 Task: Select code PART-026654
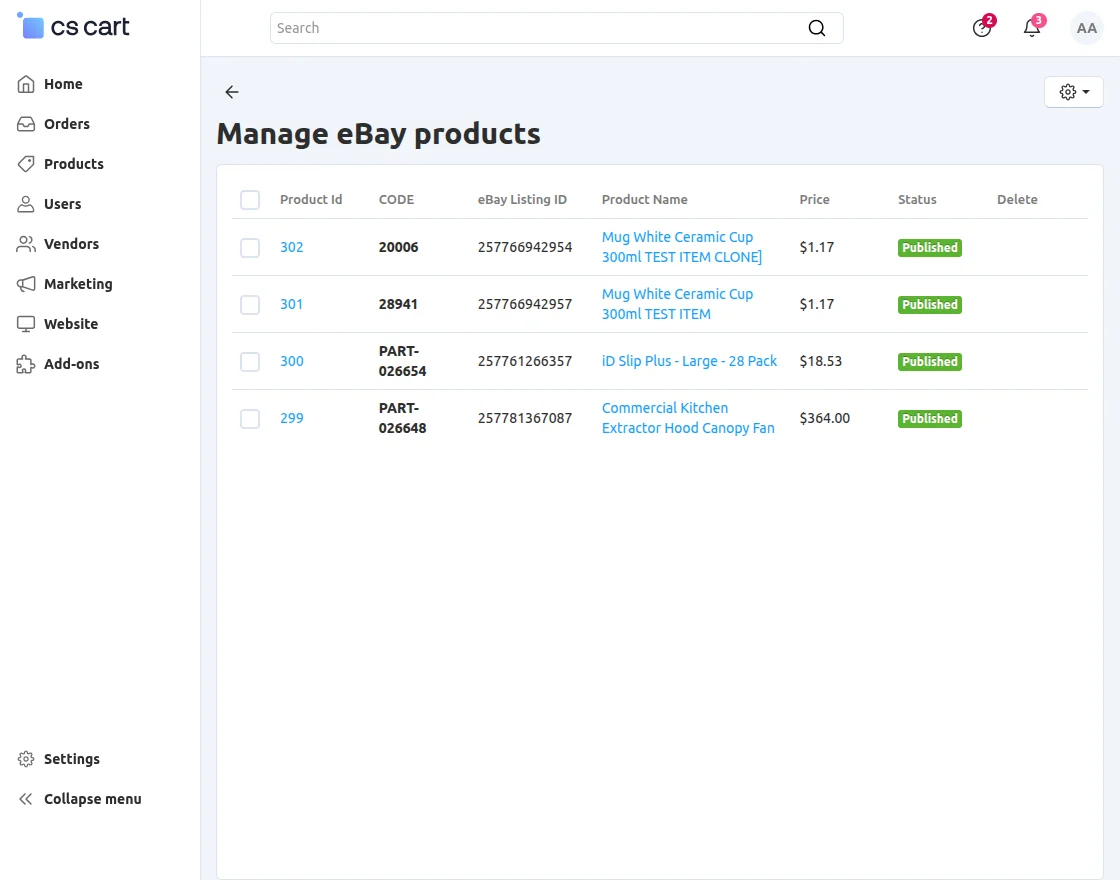[402, 361]
